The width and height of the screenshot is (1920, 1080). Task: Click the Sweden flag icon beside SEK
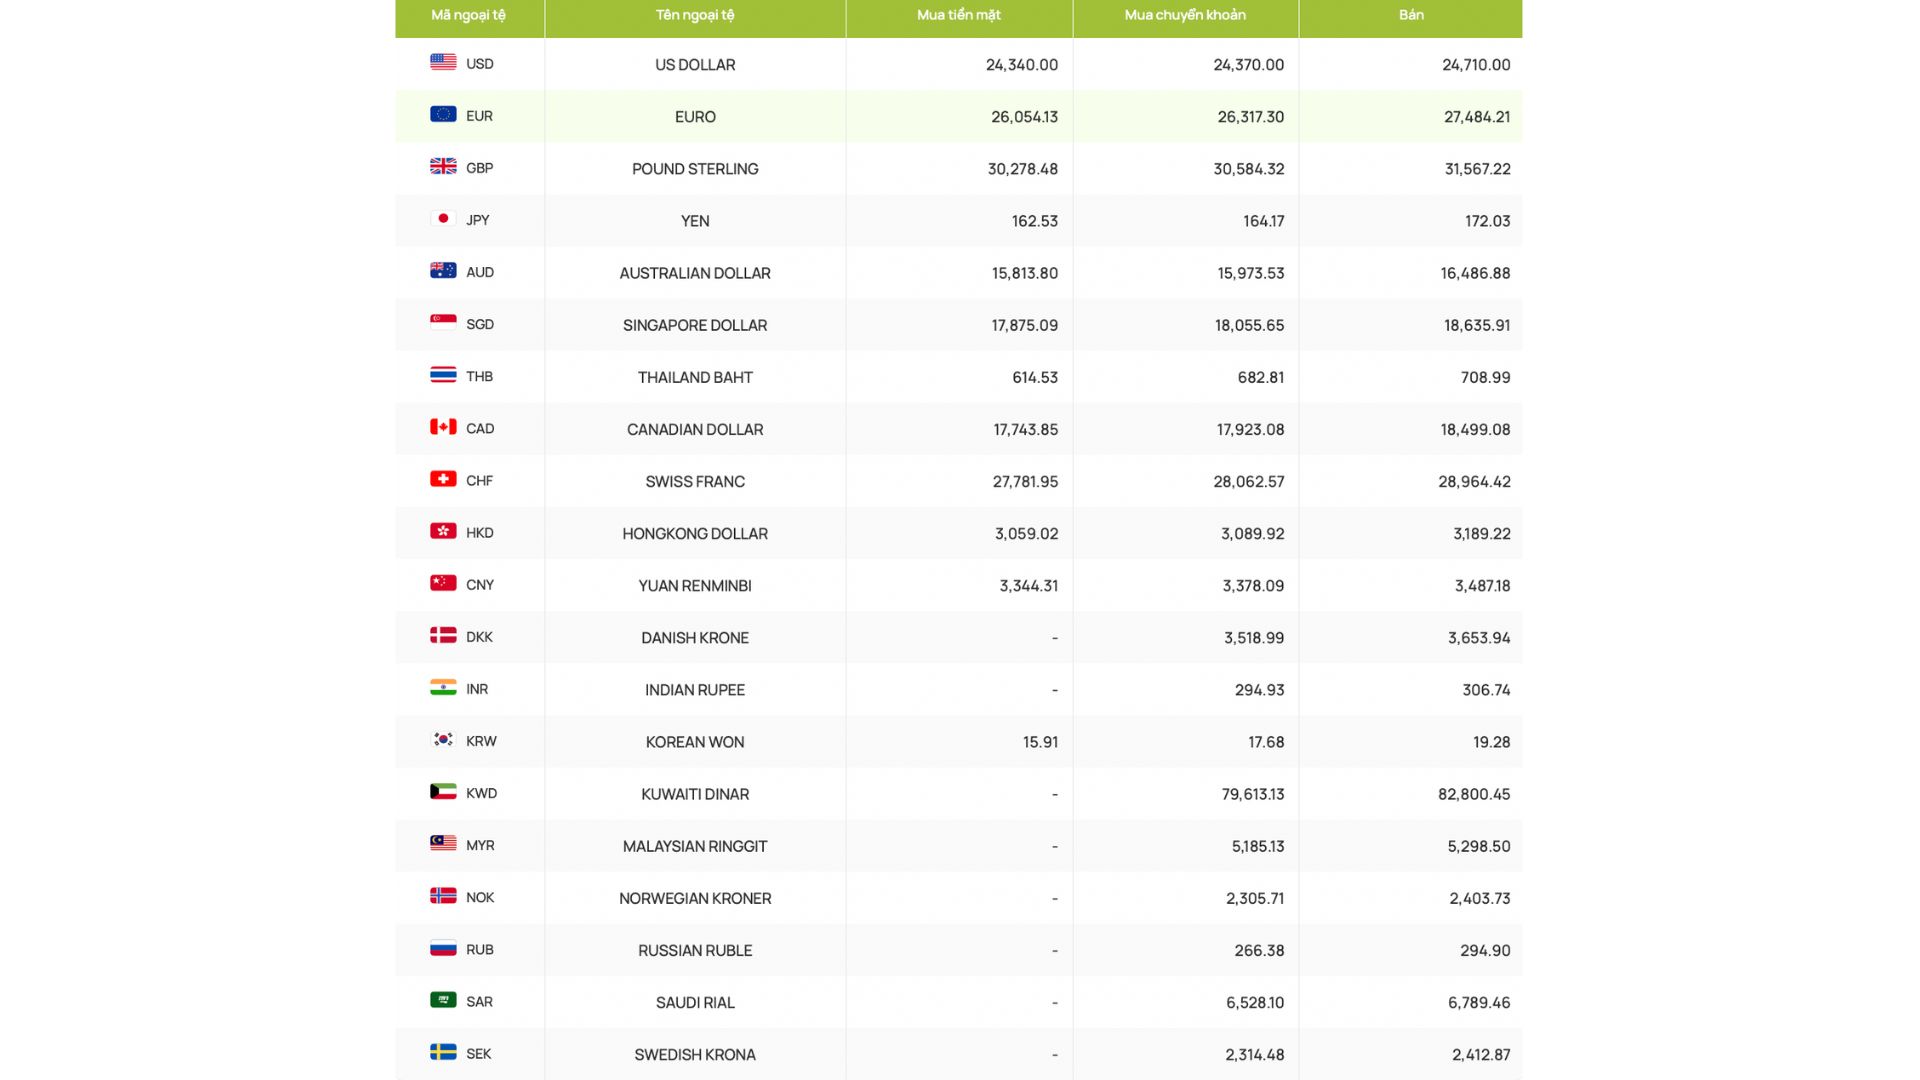[x=443, y=1052]
